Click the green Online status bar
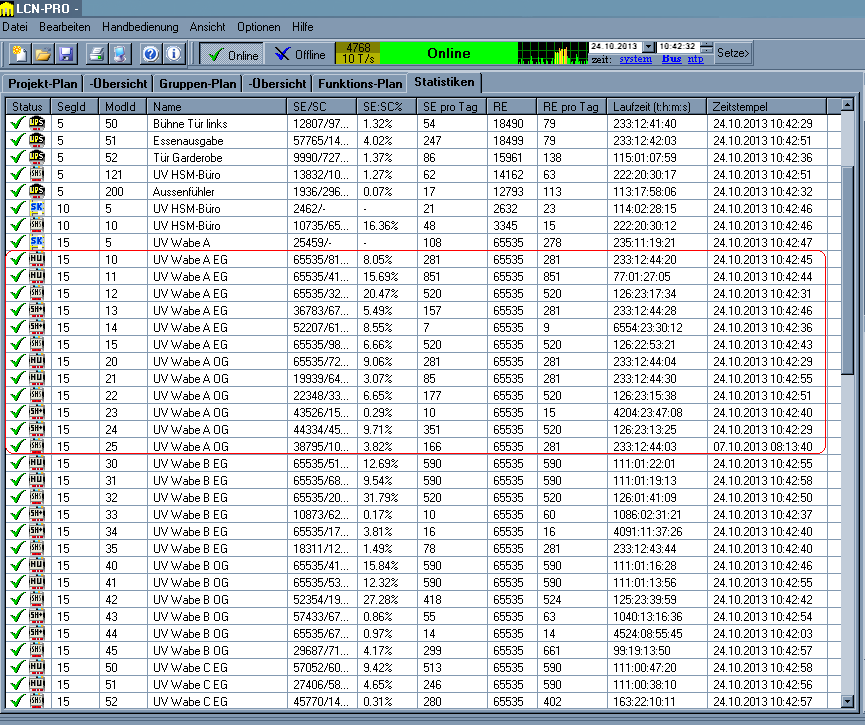Screen dimensions: 865x725 (x=448, y=53)
